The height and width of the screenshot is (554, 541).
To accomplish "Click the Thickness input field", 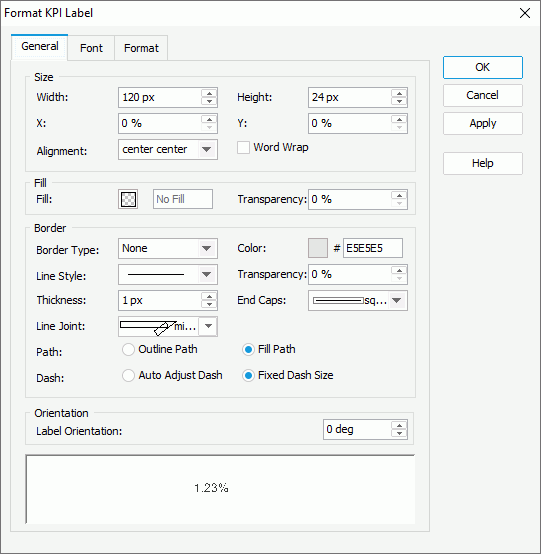I will [160, 301].
